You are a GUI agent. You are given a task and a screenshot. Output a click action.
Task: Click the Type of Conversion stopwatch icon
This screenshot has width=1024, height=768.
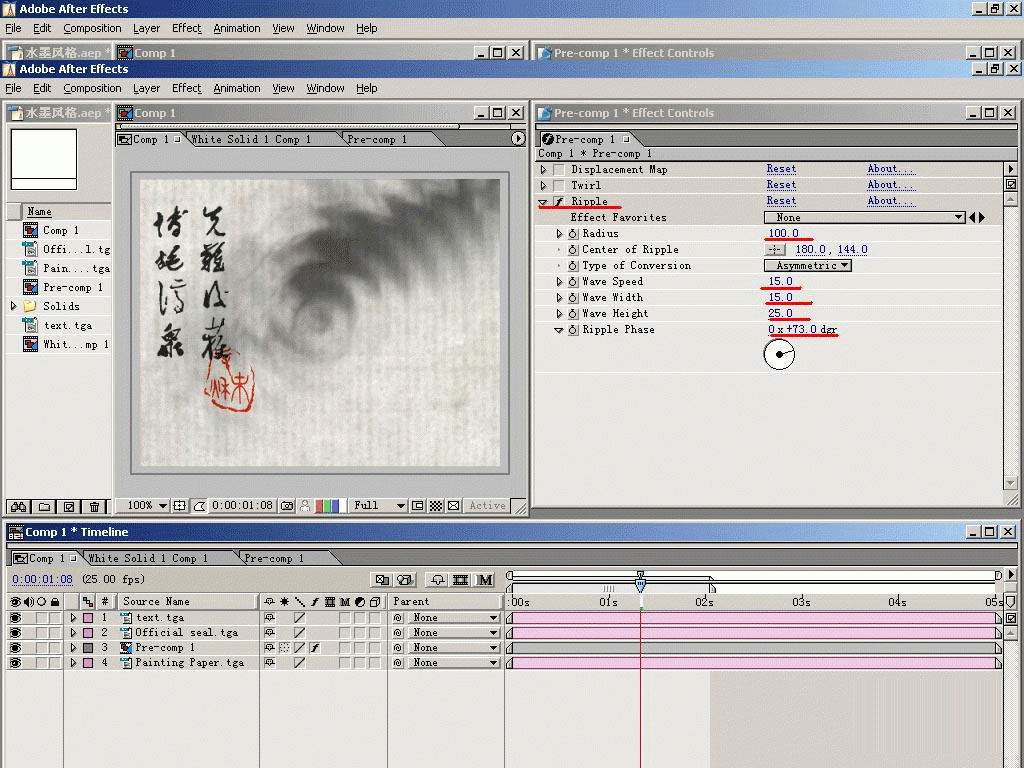coord(573,266)
